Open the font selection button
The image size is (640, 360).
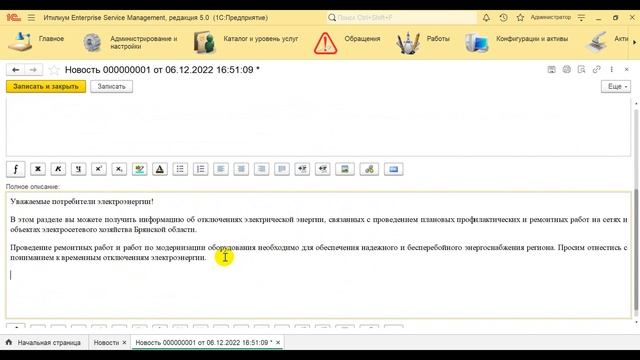tap(16, 169)
